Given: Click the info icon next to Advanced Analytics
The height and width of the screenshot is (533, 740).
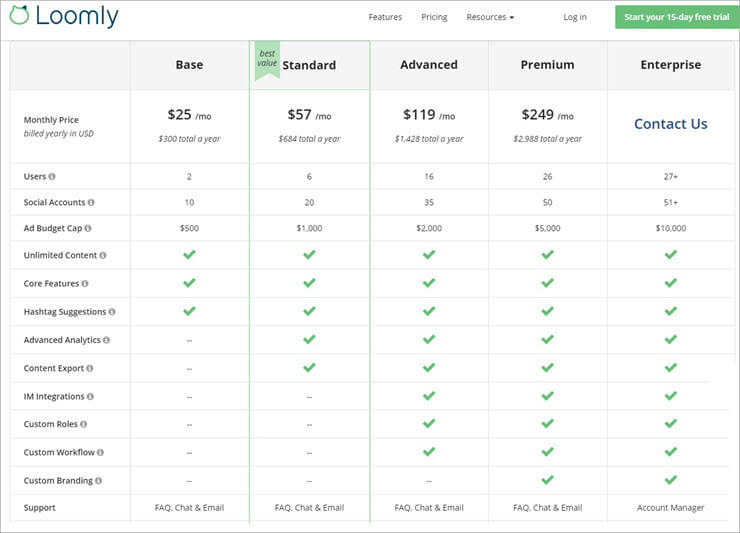Looking at the screenshot, I should [x=106, y=340].
